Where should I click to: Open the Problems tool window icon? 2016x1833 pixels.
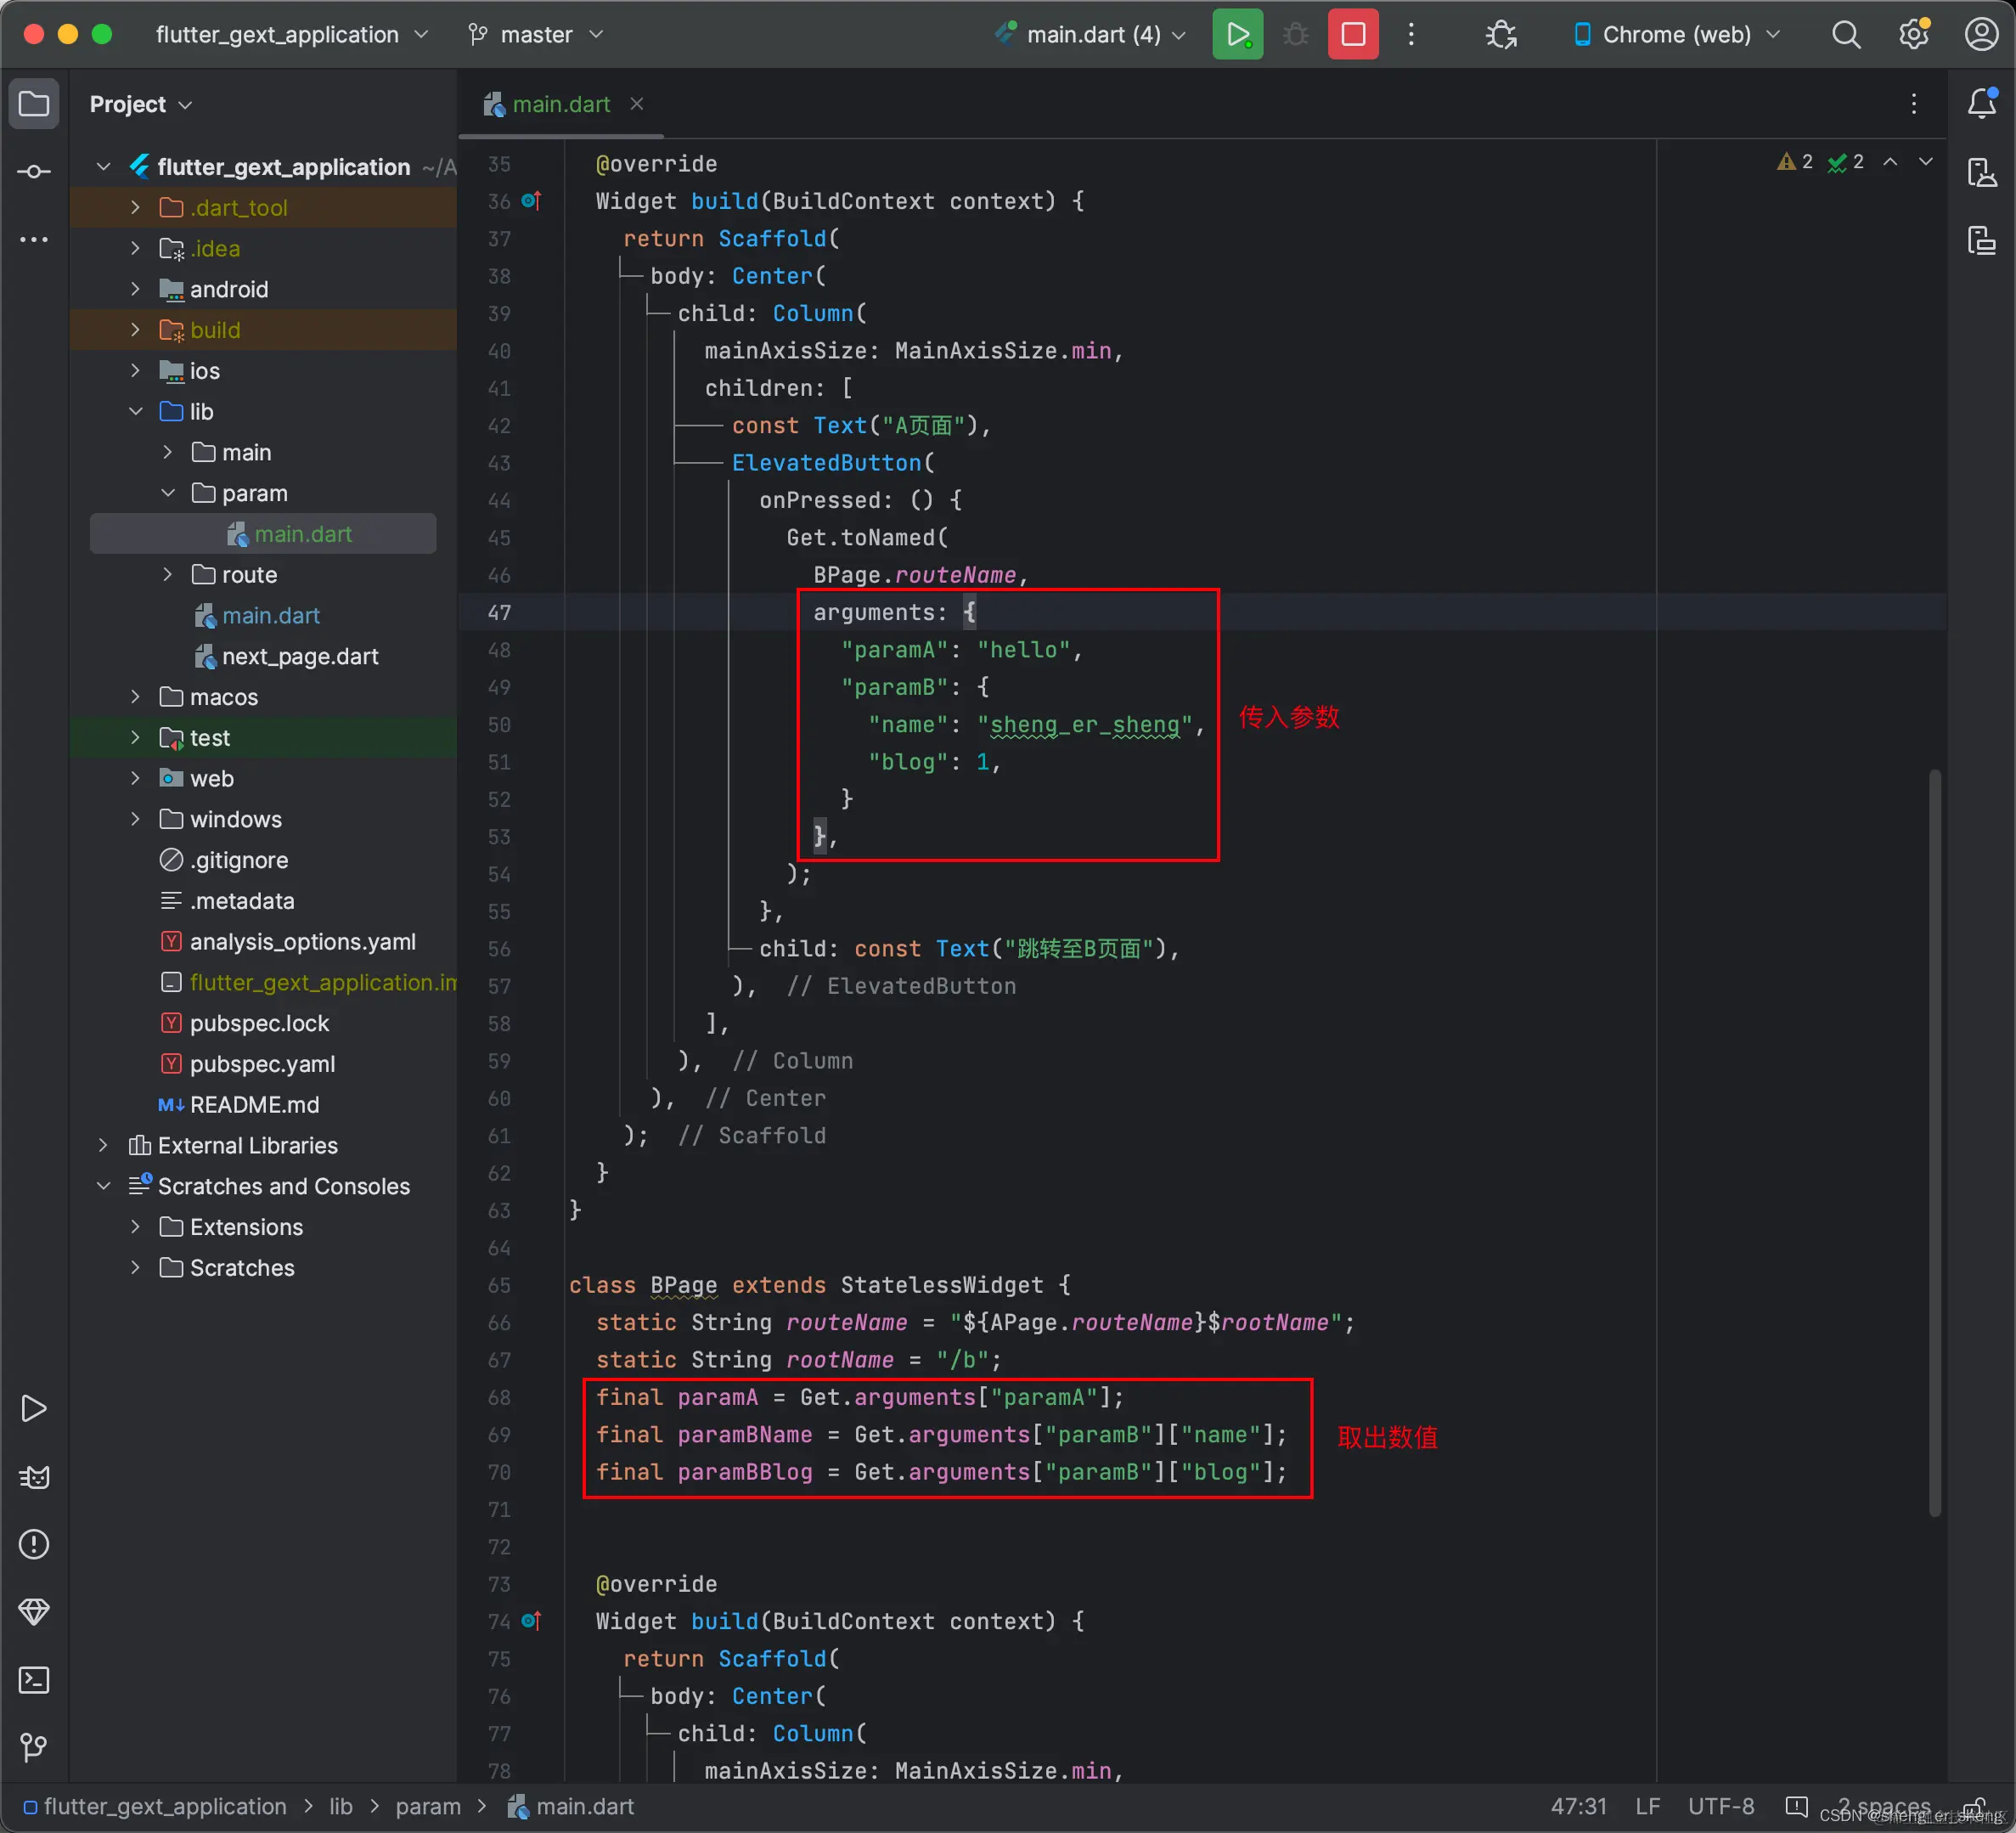click(x=34, y=1545)
